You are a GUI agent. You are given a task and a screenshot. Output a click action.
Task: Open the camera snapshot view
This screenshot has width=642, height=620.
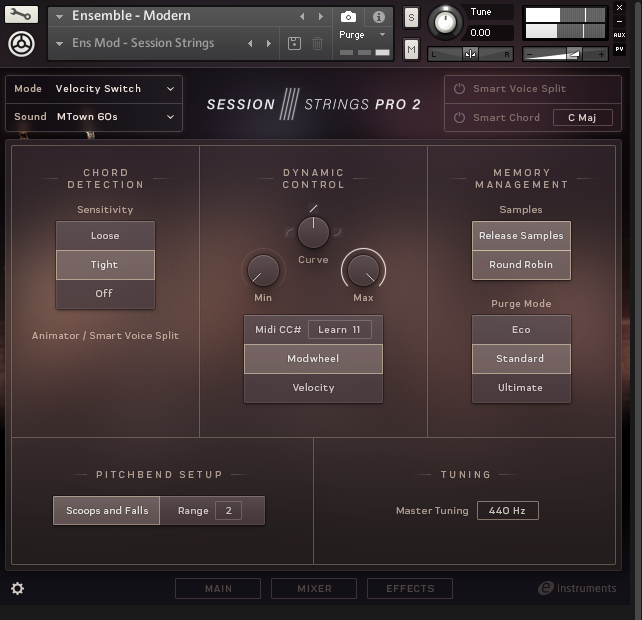coord(348,17)
